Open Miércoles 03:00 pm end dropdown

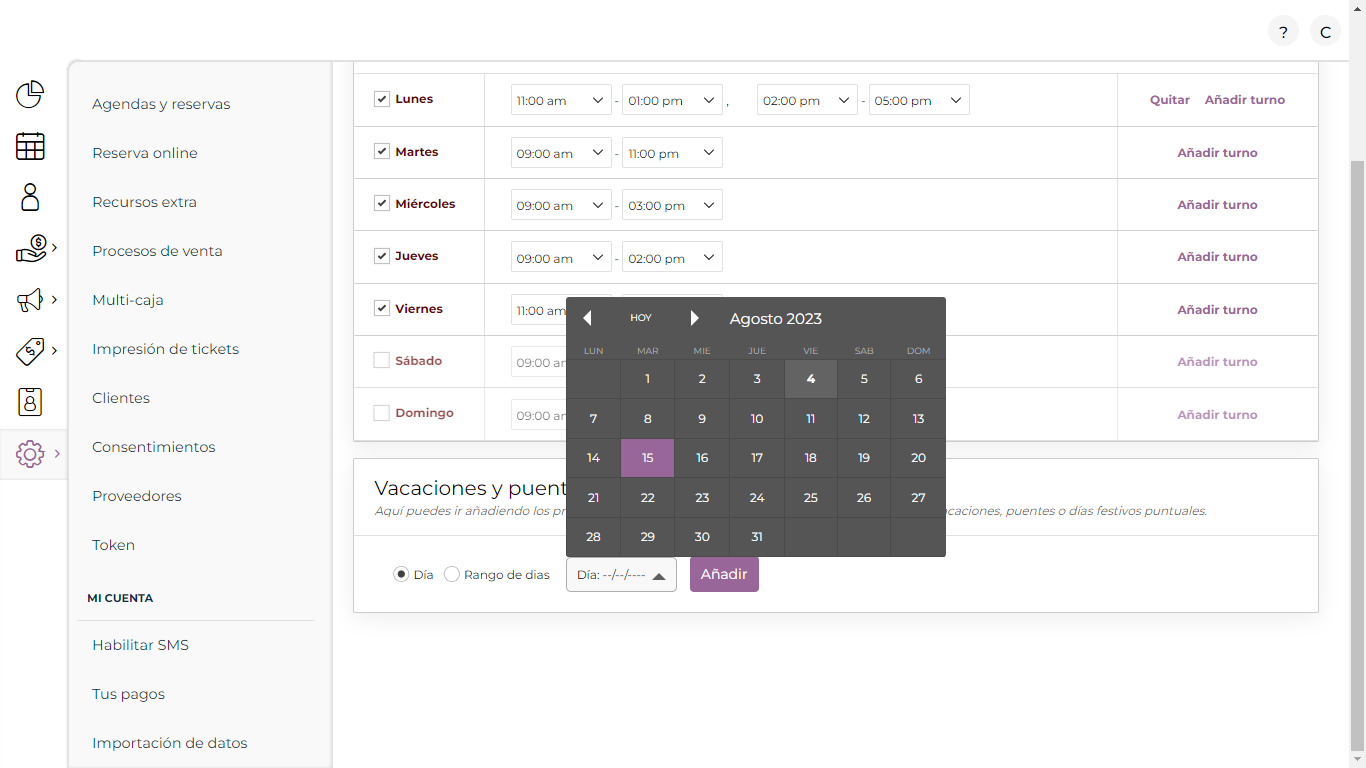672,205
